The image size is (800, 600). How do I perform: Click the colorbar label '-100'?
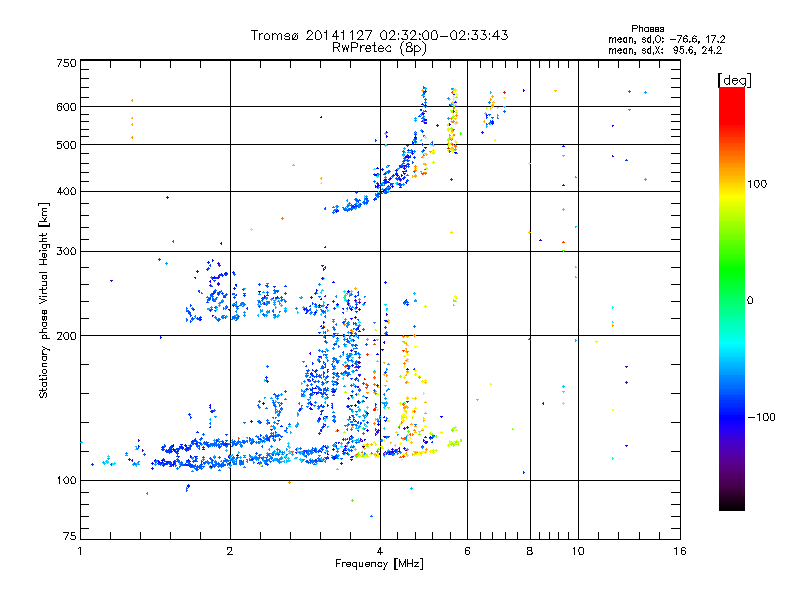coord(761,417)
